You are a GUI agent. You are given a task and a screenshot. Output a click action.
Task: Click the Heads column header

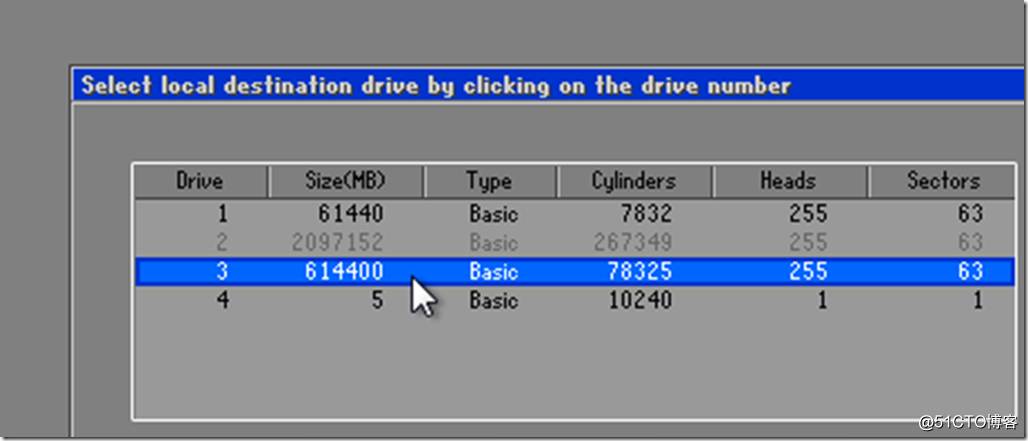[788, 181]
